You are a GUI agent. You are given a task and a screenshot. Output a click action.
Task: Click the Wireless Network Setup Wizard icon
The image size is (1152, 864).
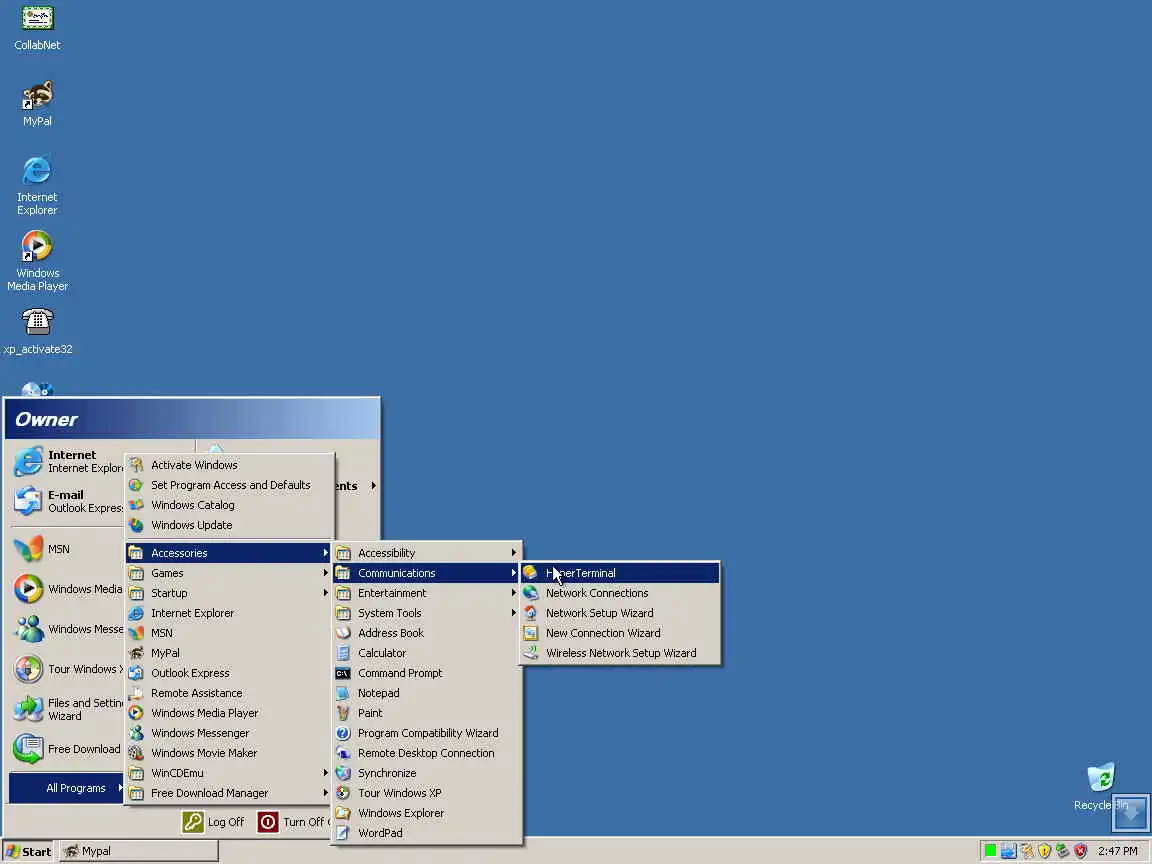pyautogui.click(x=530, y=652)
